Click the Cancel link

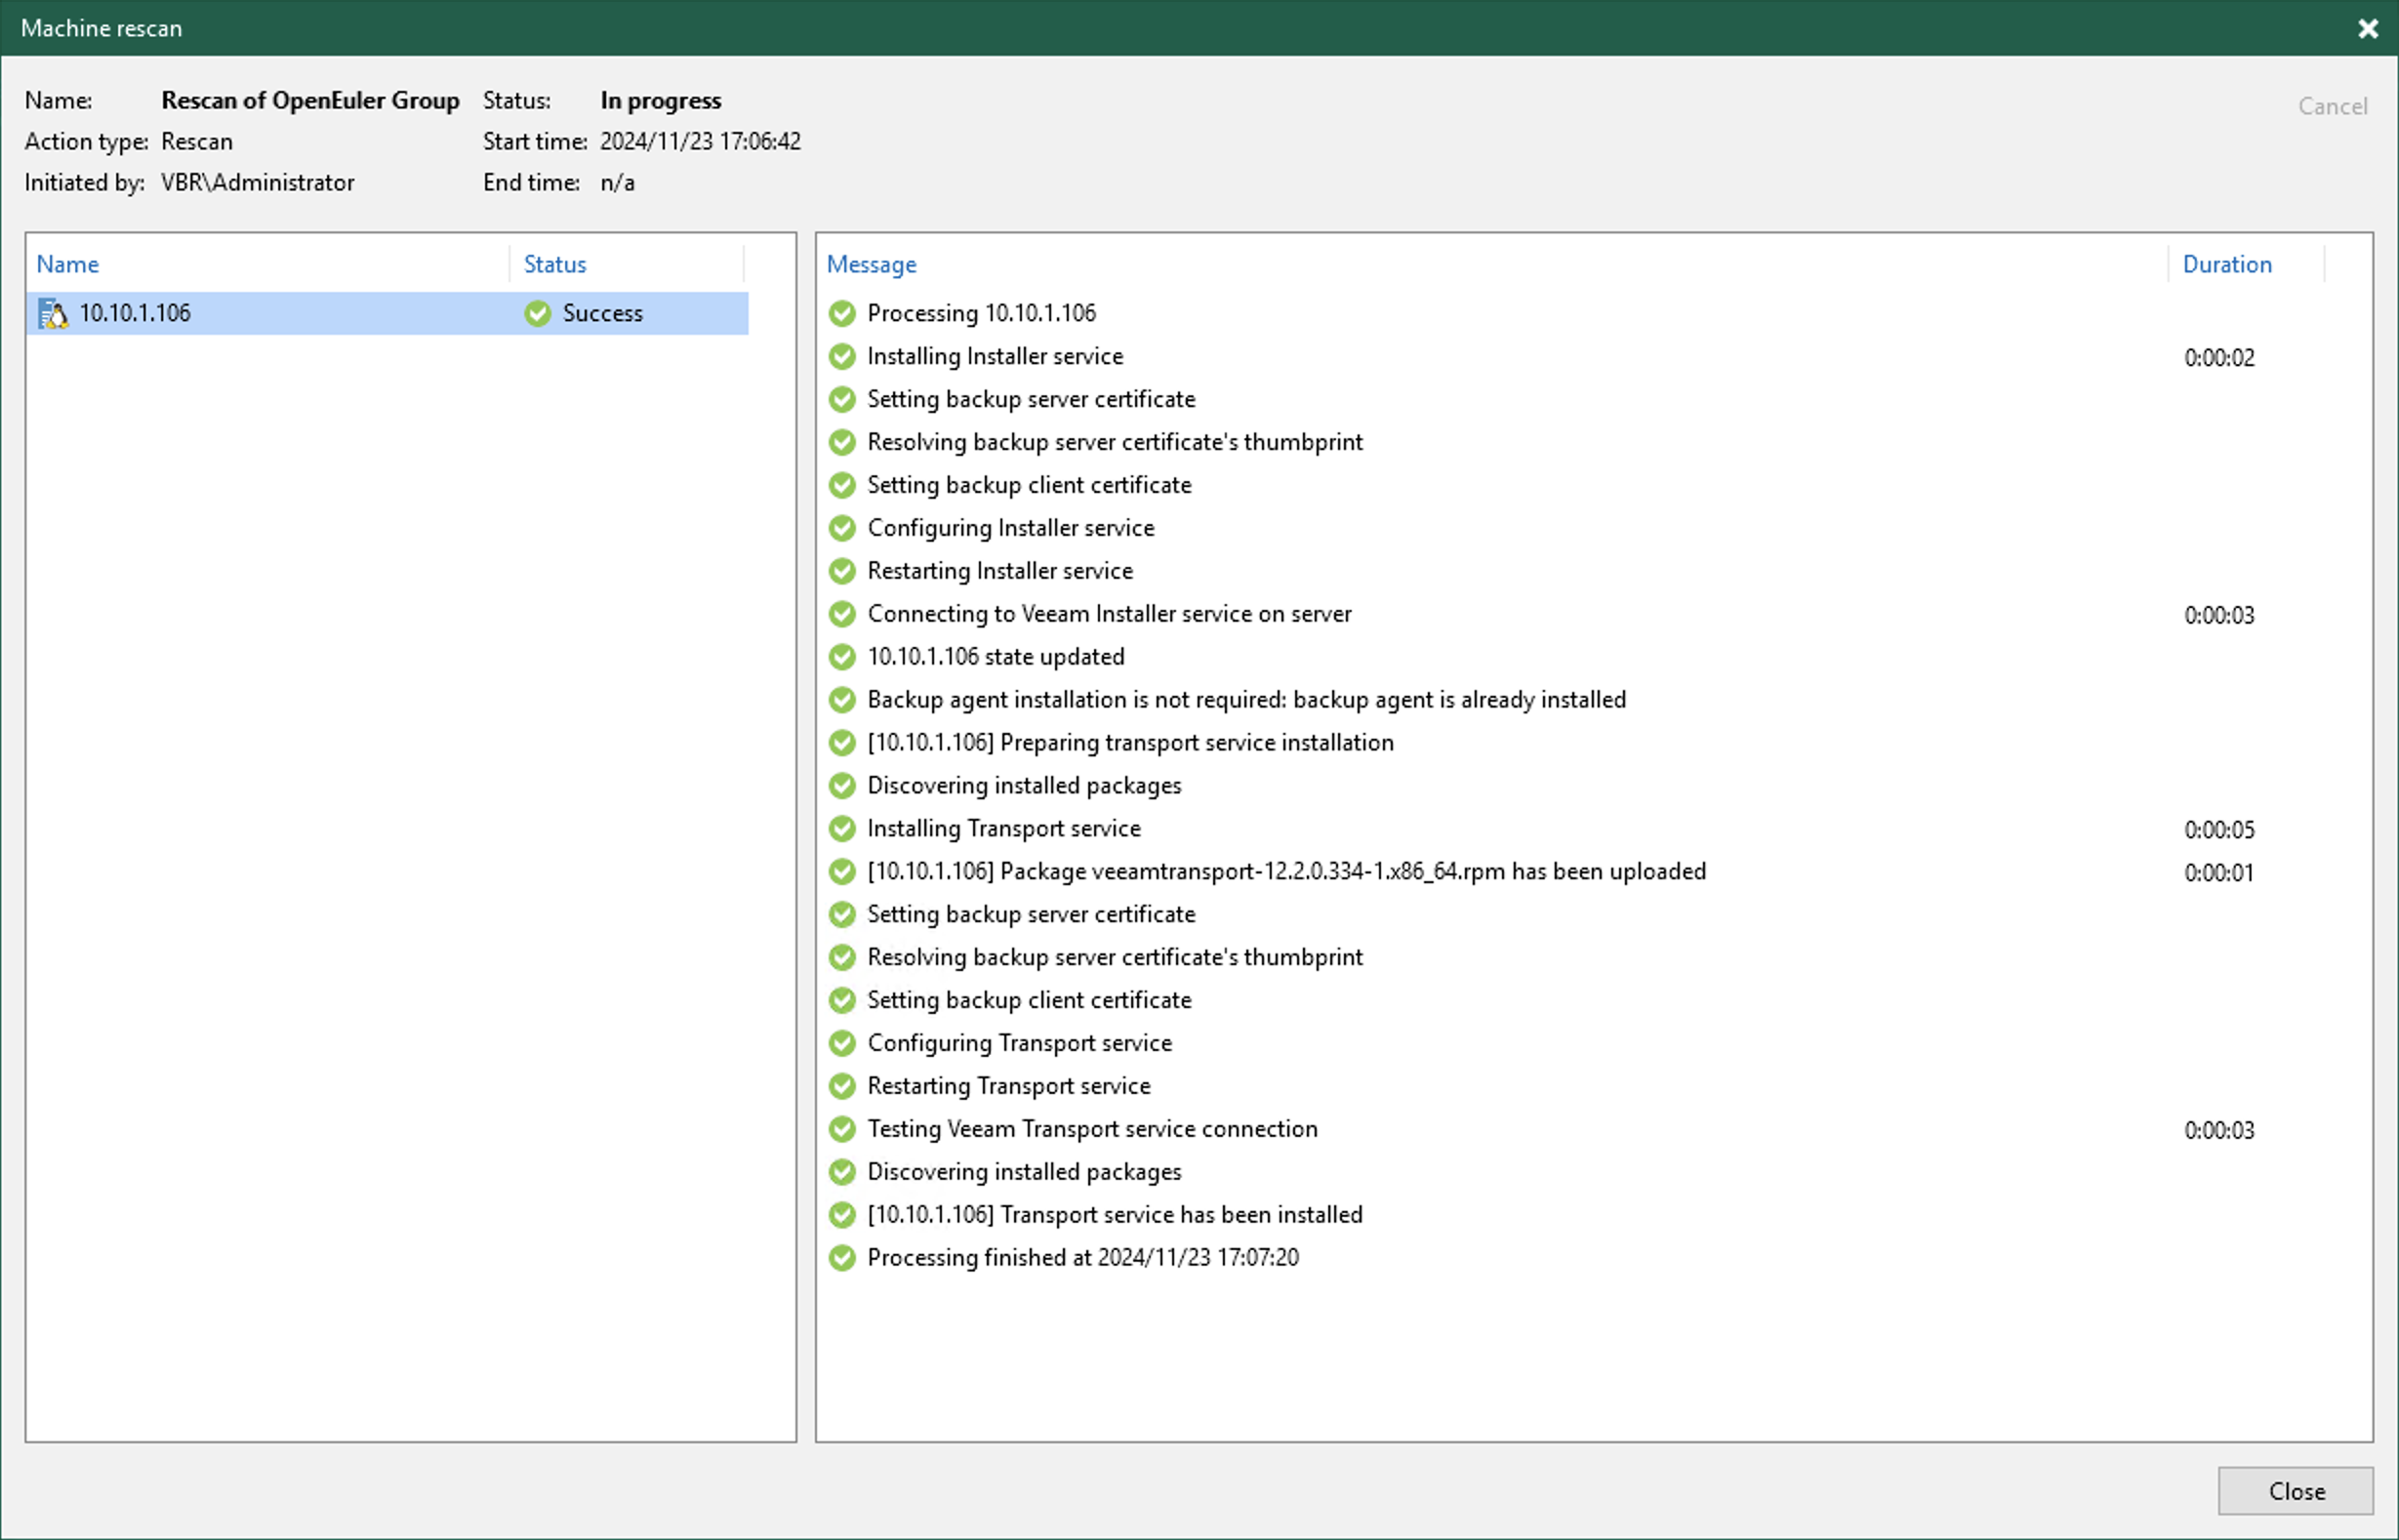coord(2332,106)
